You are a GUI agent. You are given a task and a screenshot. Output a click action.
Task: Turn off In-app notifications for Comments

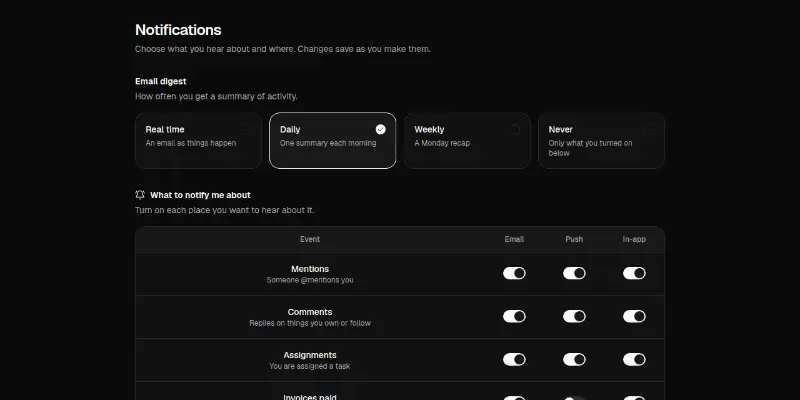tap(634, 316)
